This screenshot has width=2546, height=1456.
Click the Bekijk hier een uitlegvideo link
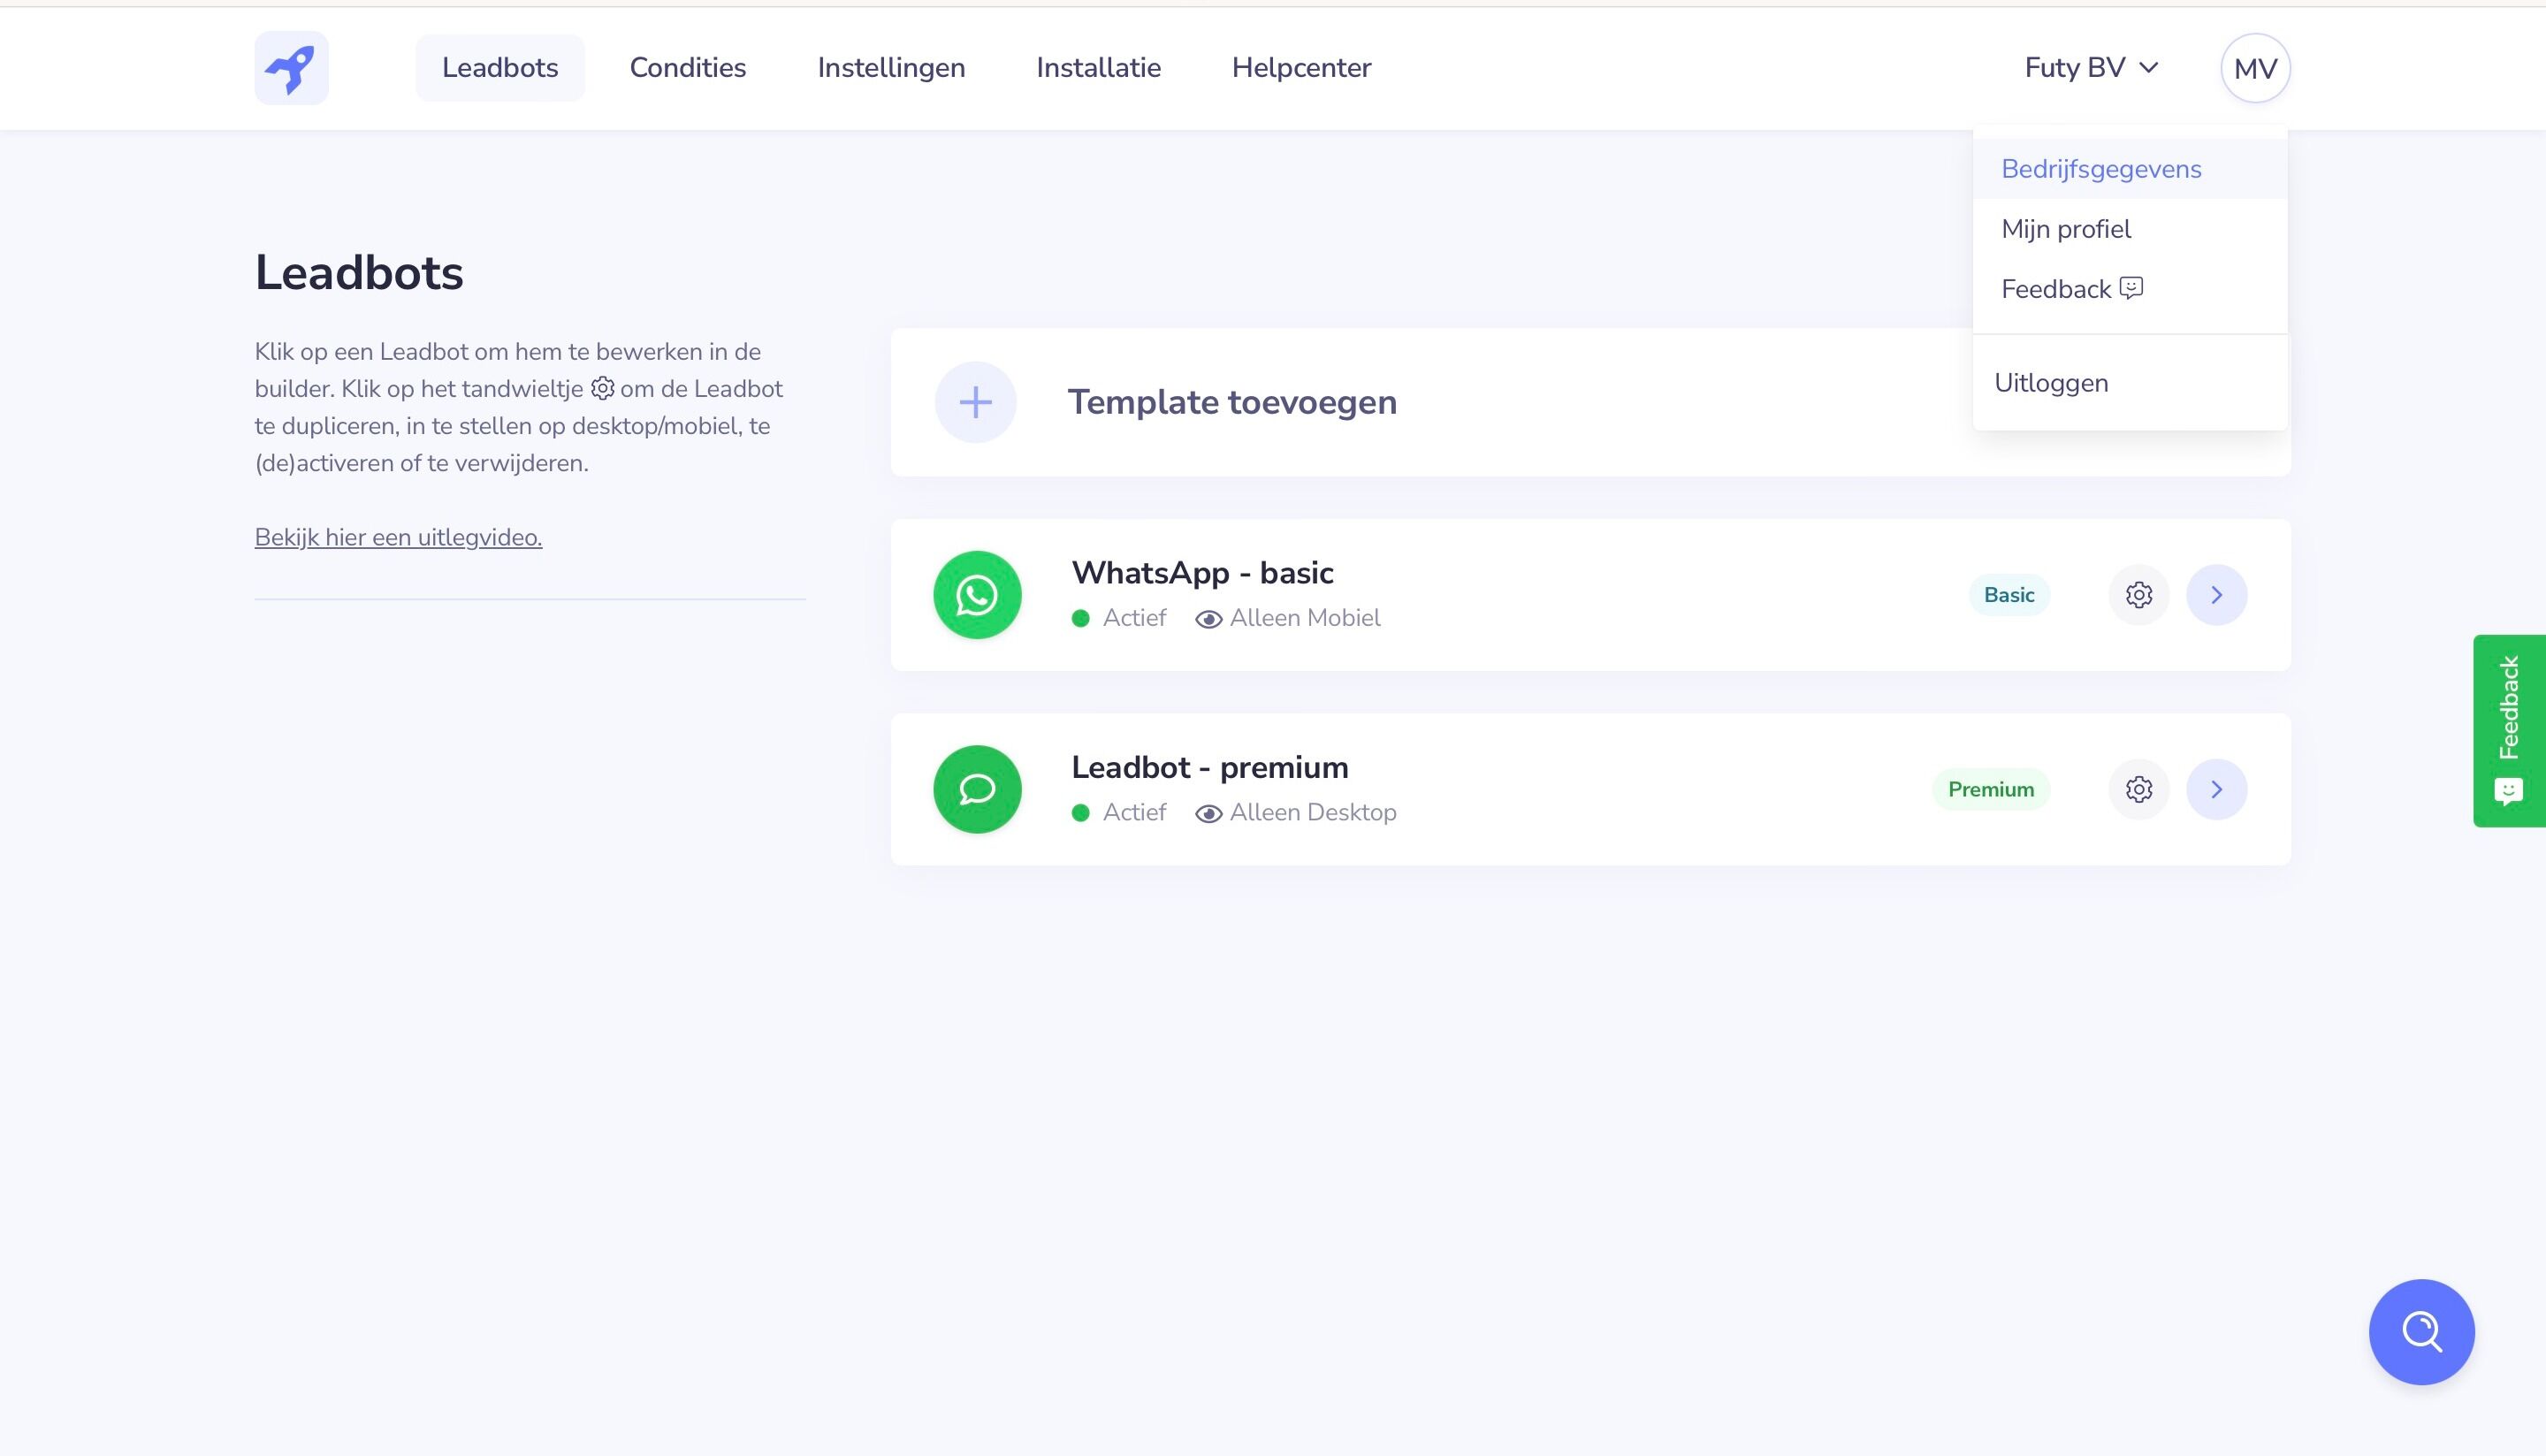coord(397,537)
